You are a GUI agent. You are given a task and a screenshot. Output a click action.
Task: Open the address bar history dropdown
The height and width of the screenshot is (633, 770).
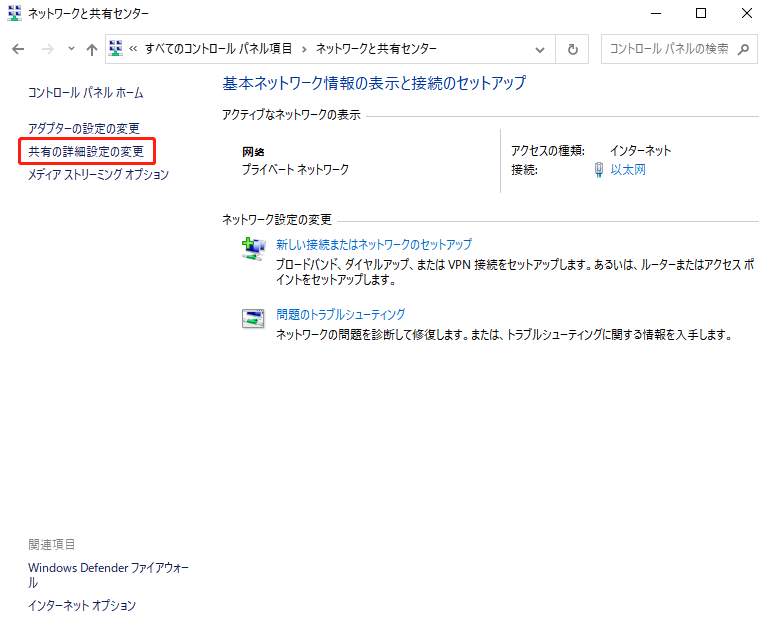540,50
